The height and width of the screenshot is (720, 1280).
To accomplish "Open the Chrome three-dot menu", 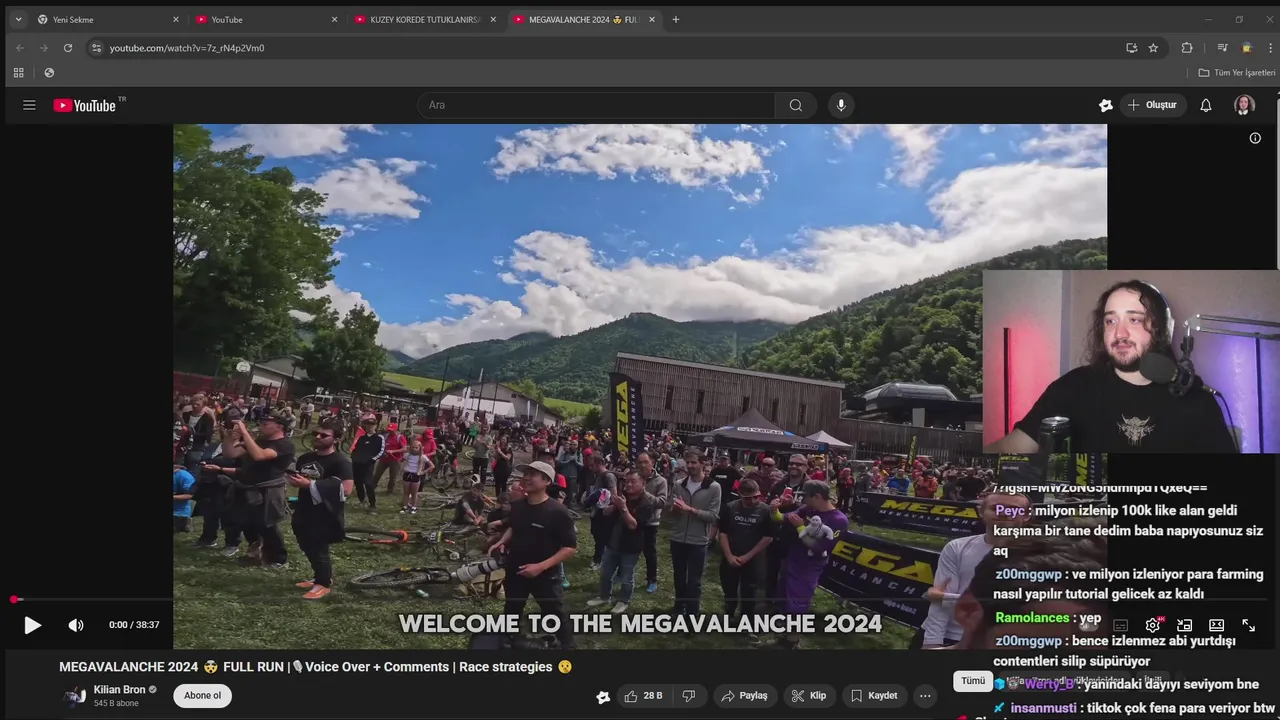I will coord(1268,47).
